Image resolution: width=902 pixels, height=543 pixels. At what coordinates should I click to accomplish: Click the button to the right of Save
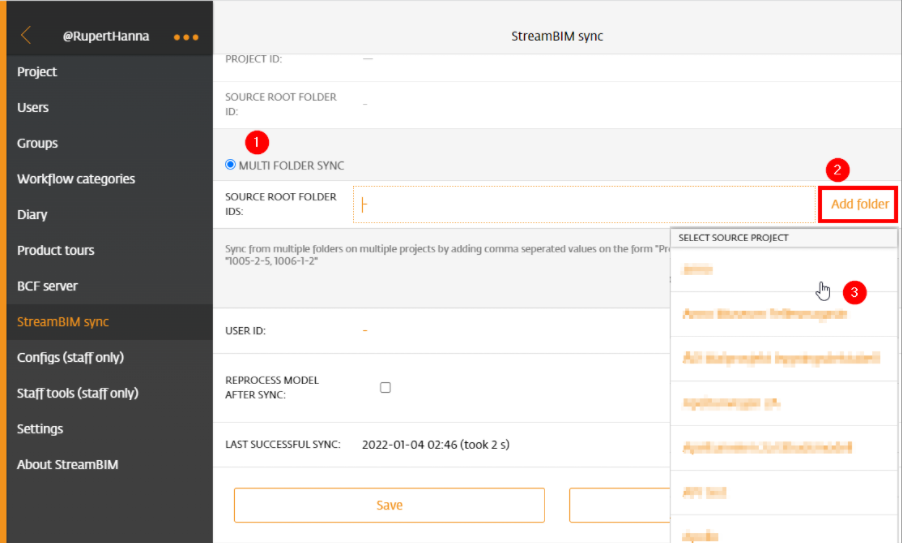(620, 505)
